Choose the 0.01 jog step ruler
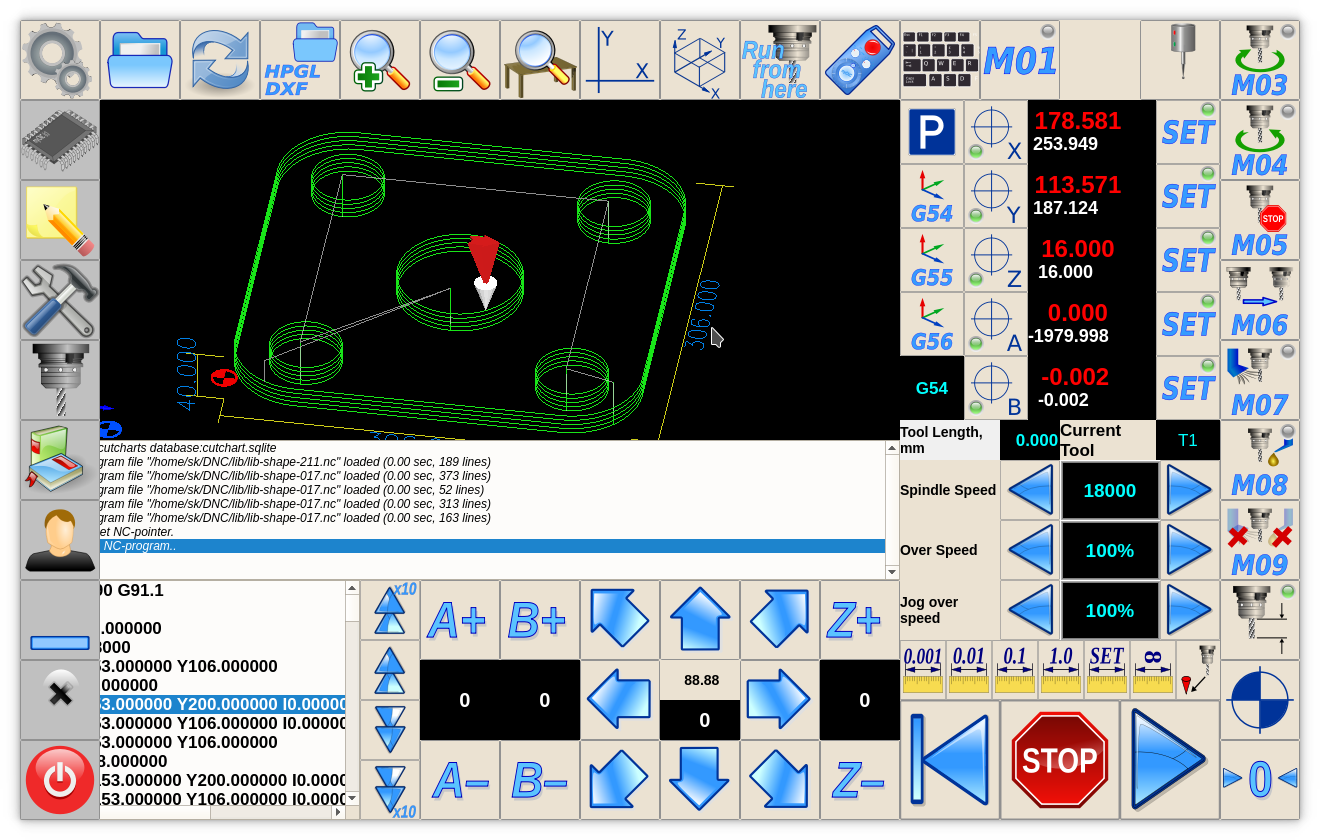 click(968, 669)
